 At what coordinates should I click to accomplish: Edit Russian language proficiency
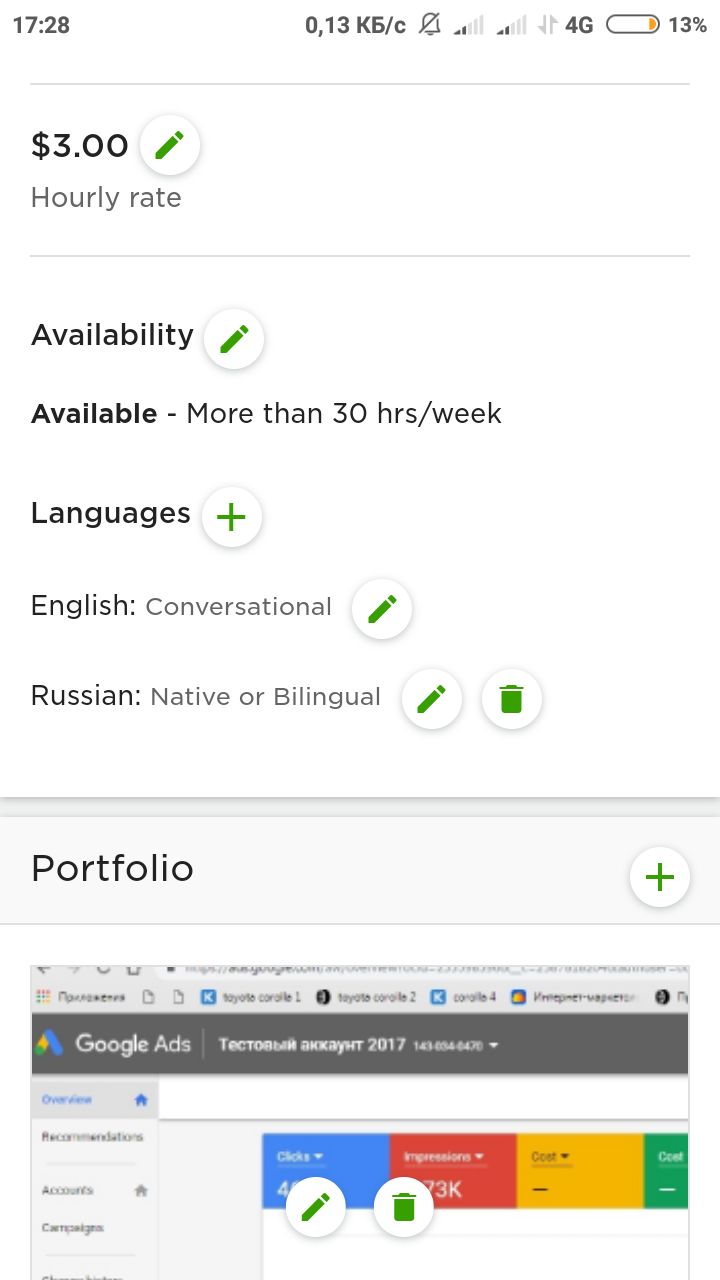432,698
